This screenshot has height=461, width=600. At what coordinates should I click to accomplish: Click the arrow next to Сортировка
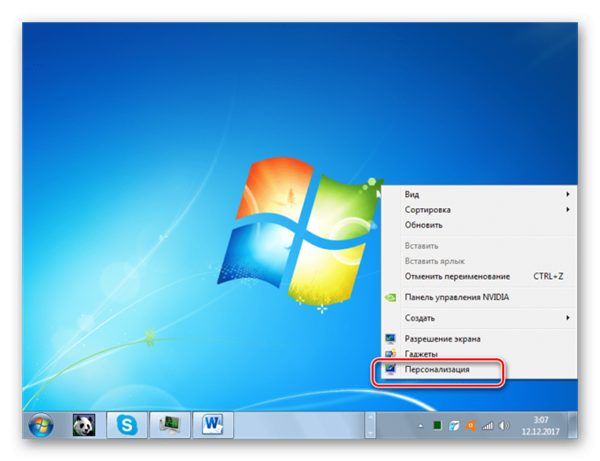point(568,210)
